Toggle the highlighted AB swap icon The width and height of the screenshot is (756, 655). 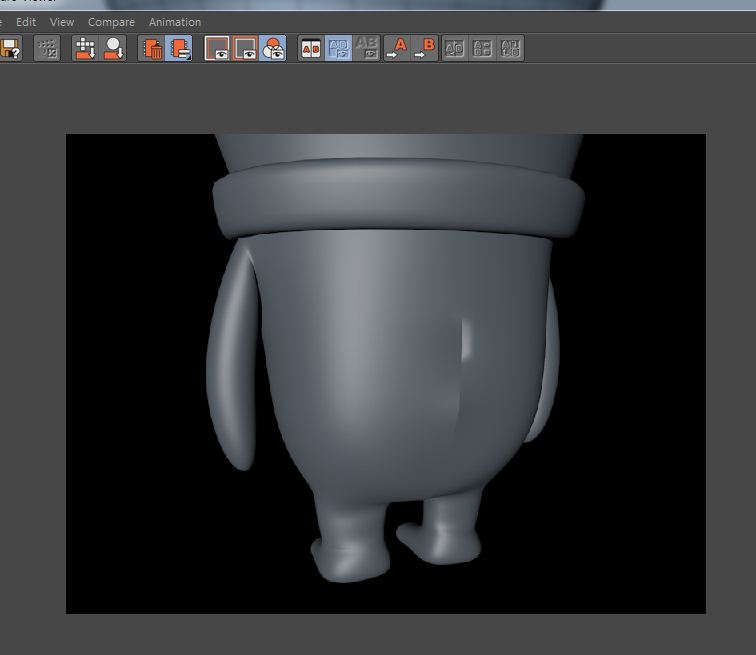tap(338, 48)
